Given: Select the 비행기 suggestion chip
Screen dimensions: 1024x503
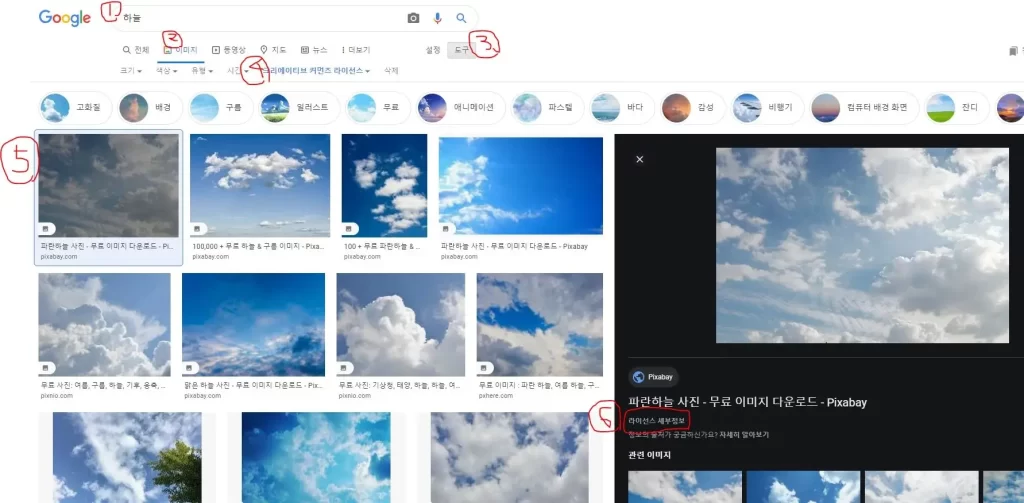Looking at the screenshot, I should point(766,107).
